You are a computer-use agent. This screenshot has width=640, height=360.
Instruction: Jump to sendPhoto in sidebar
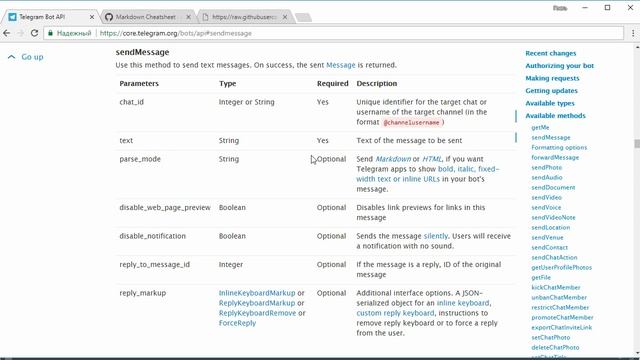tap(547, 167)
